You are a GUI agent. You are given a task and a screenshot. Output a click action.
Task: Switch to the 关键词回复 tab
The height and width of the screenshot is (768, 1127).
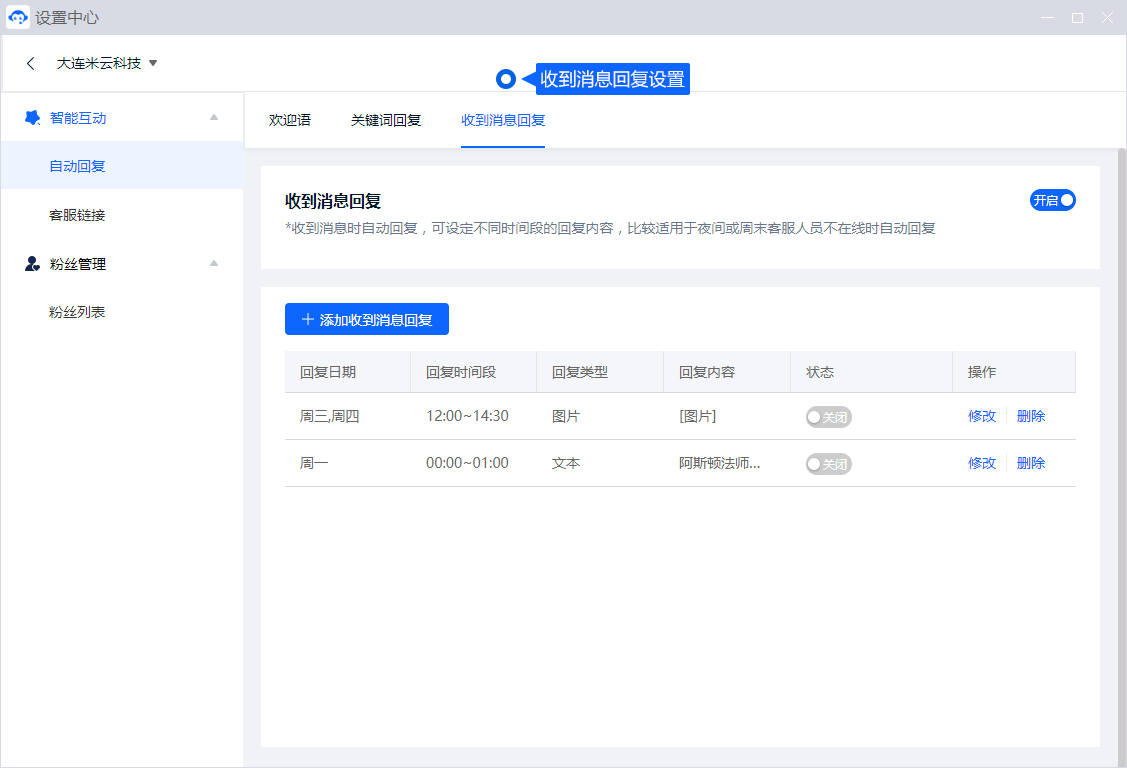coord(386,120)
